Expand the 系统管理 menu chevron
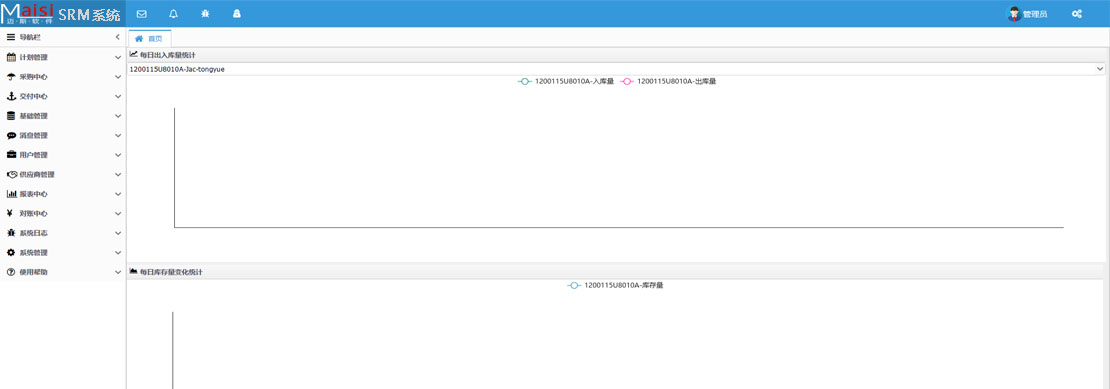This screenshot has height=389, width=1110. pos(118,252)
